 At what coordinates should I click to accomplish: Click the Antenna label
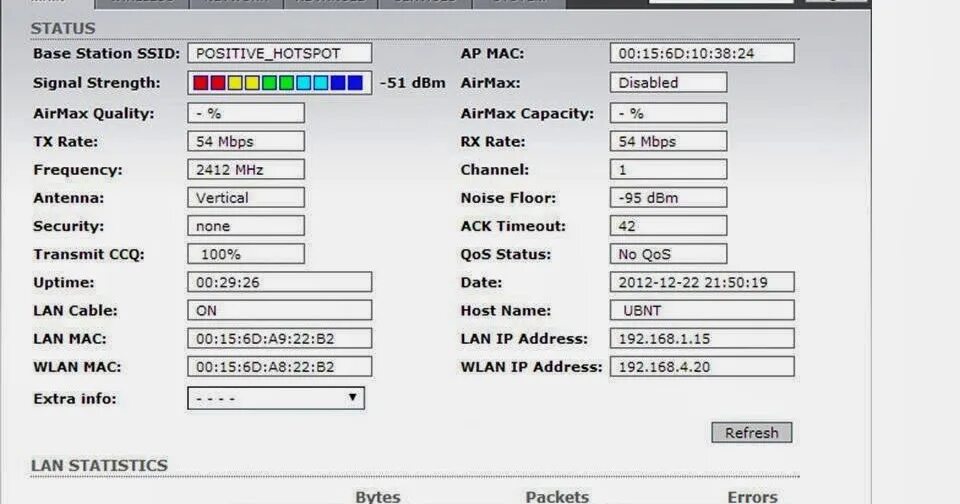[69, 198]
